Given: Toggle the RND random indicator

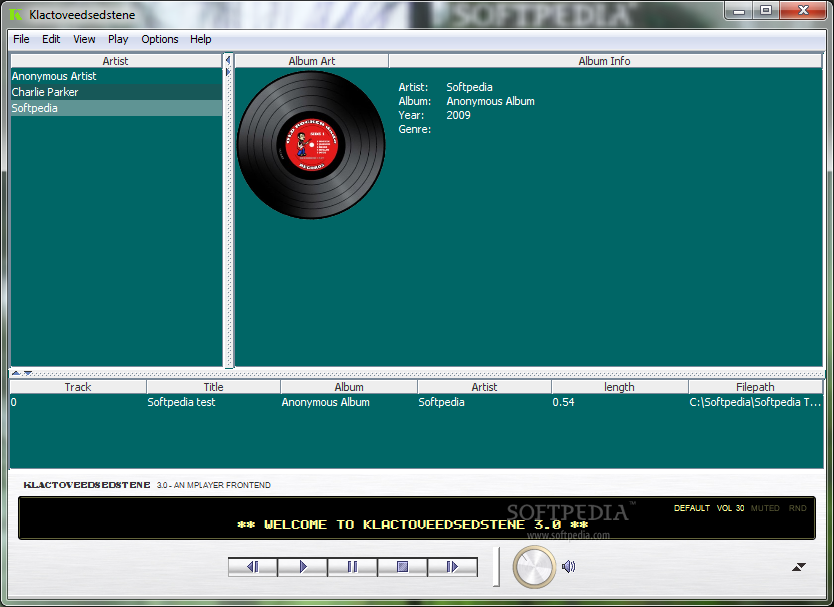Looking at the screenshot, I should (x=797, y=508).
